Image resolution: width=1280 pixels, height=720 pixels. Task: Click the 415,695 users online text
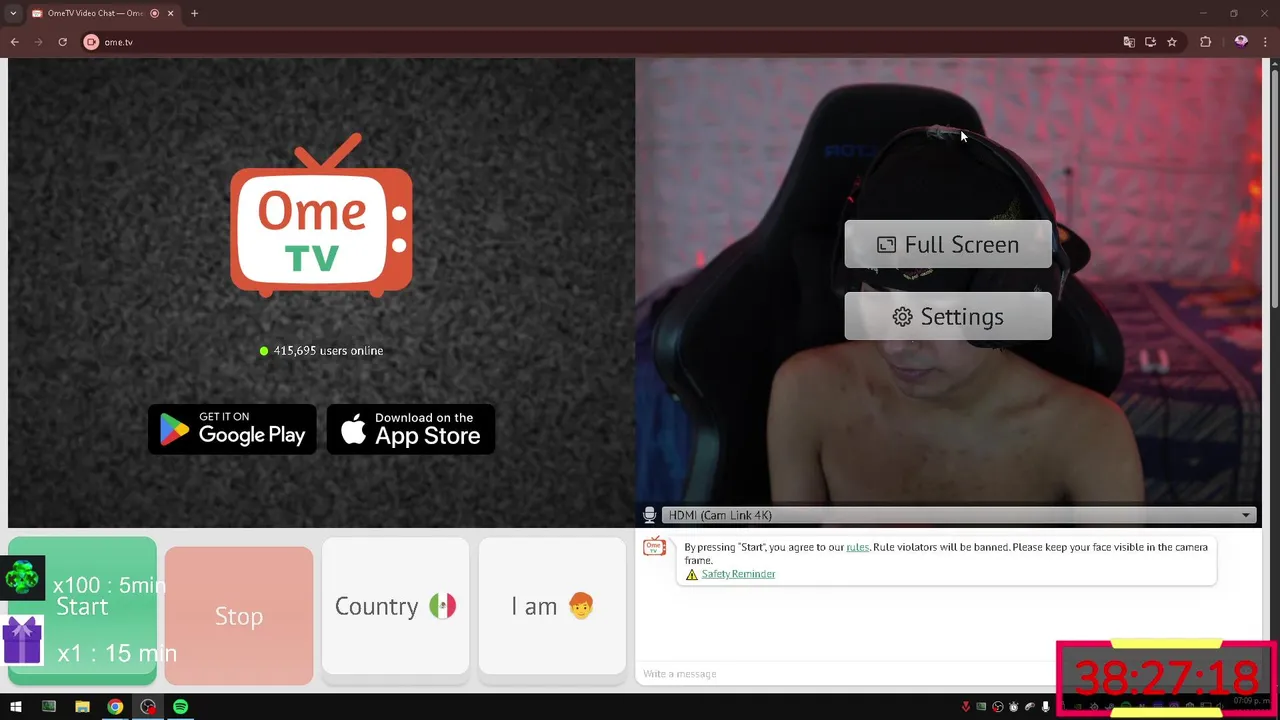coord(328,351)
